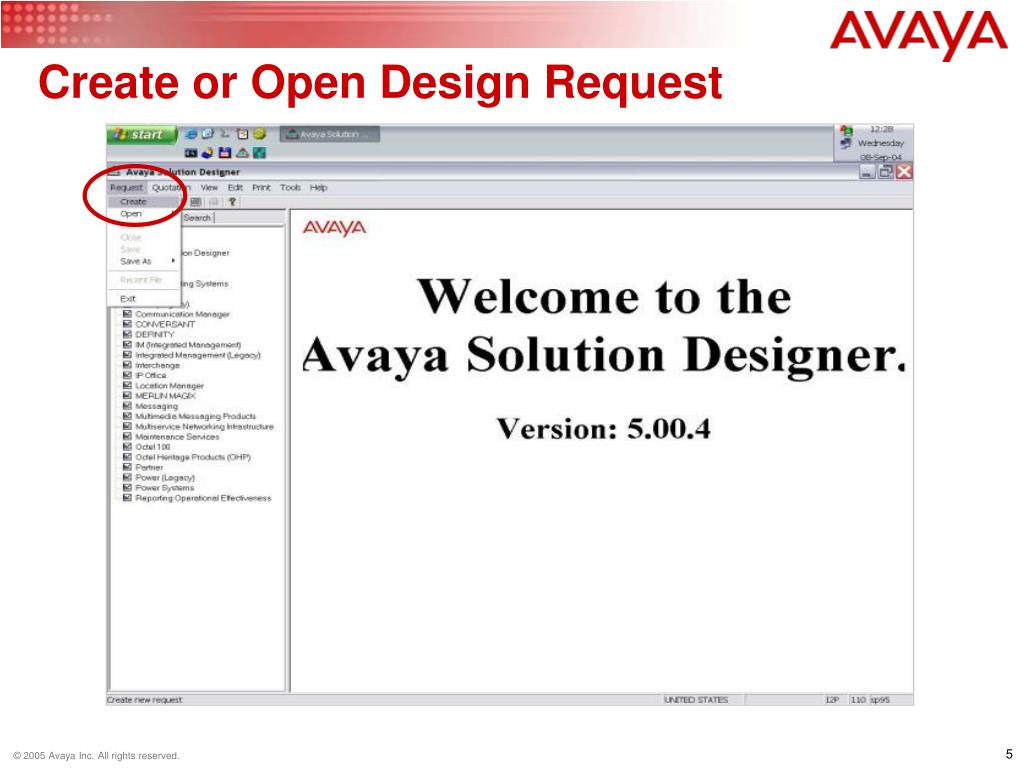Choose Create in the Request menu
Viewport: 1024px width, 768px height.
(144, 202)
